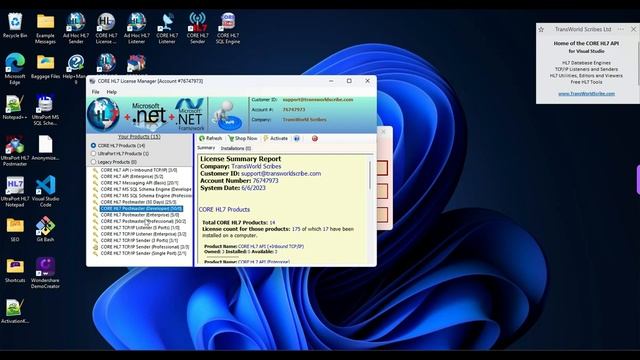
Task: Open the Shortcuts folder on desktop
Action: click(x=15, y=270)
